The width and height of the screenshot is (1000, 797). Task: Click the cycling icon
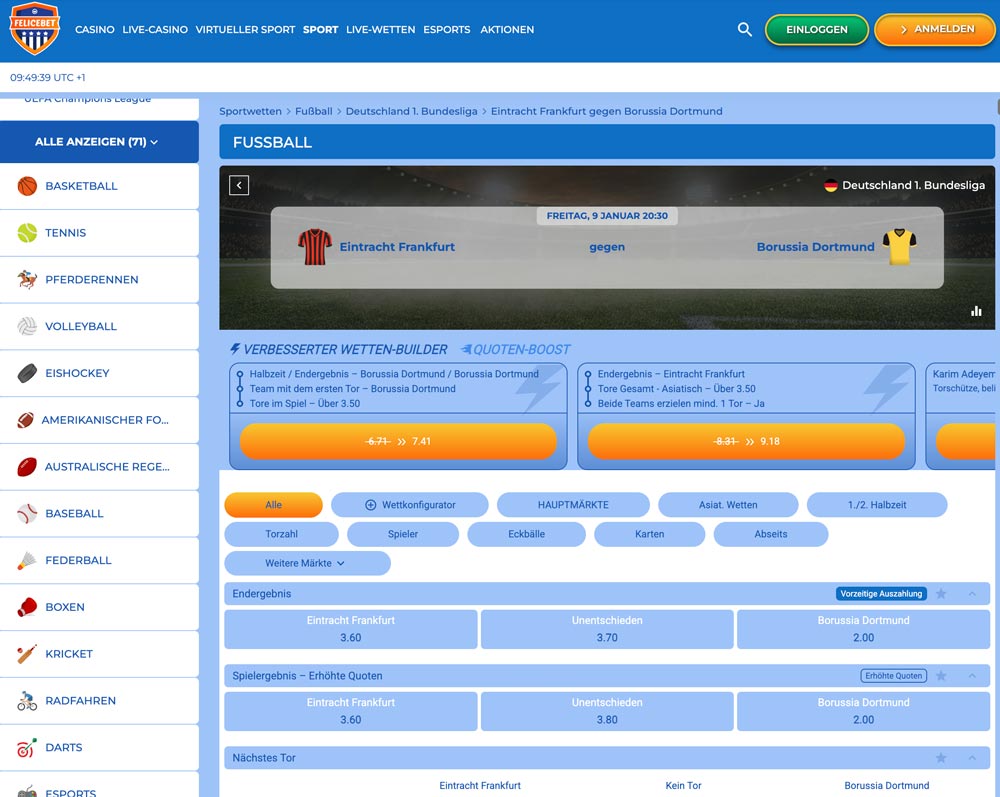click(27, 701)
